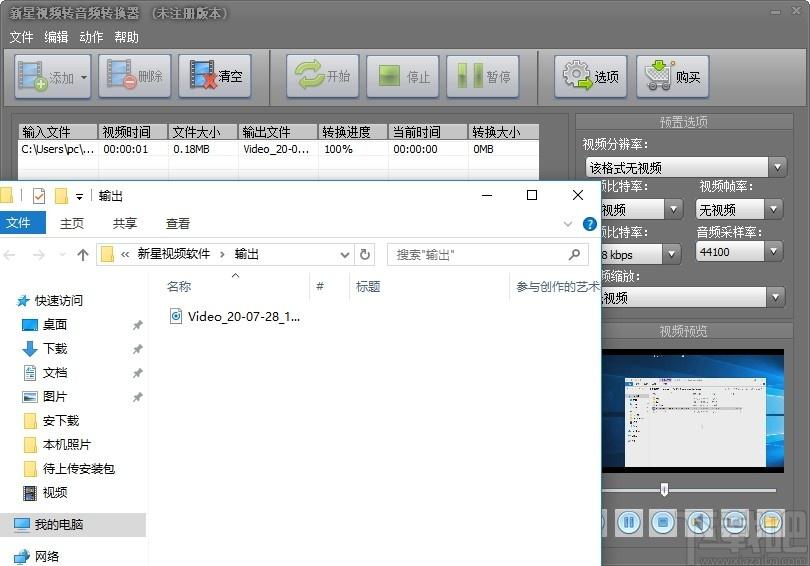The image size is (810, 566).
Task: Open the quick access toolbar customize dropdown
Action: (x=80, y=196)
